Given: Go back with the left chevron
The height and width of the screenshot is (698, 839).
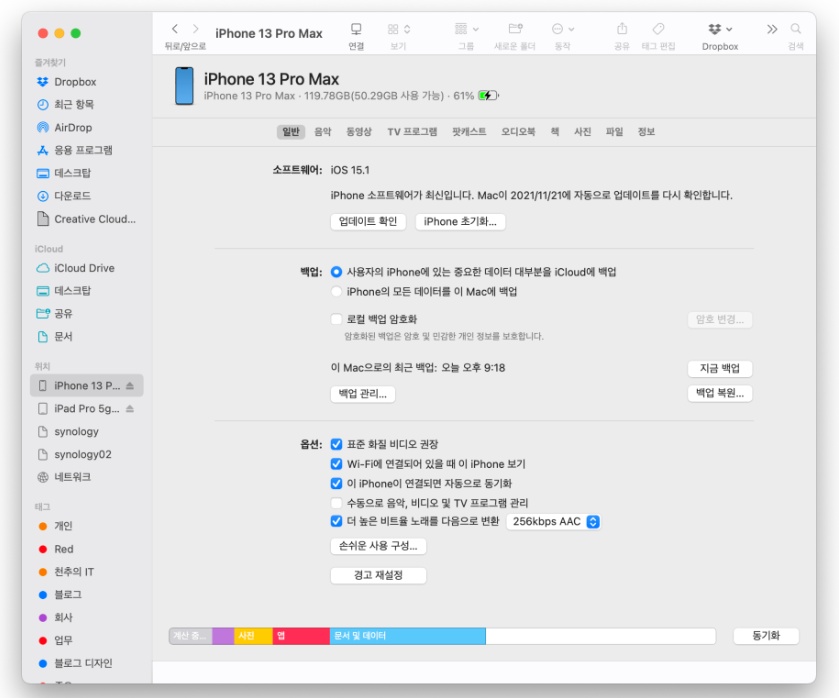Looking at the screenshot, I should (x=174, y=29).
